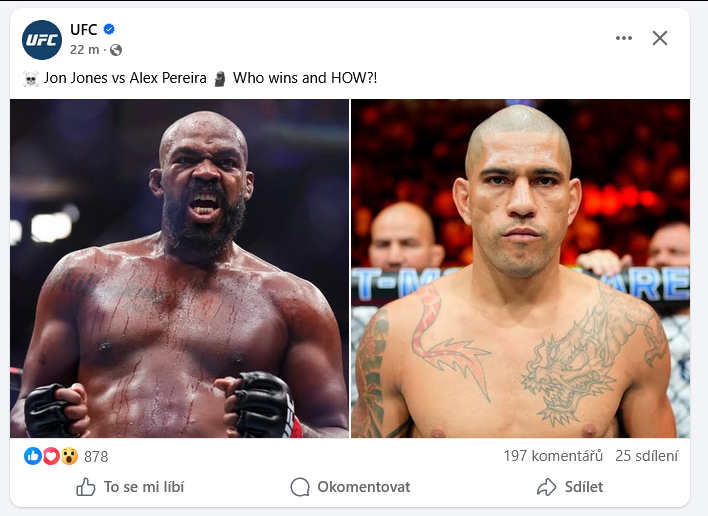The width and height of the screenshot is (708, 516).
Task: Close the post with the X button
Action: [x=660, y=38]
